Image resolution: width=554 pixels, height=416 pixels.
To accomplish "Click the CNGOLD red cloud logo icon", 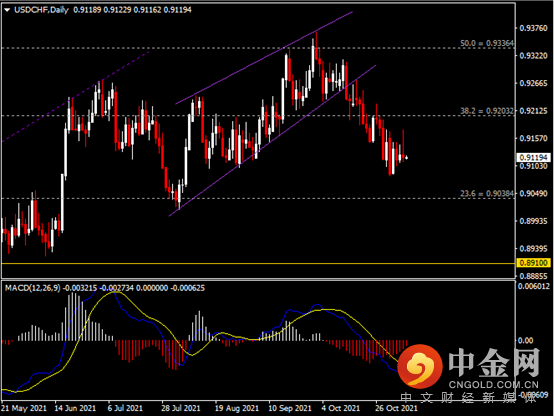I will pyautogui.click(x=420, y=366).
